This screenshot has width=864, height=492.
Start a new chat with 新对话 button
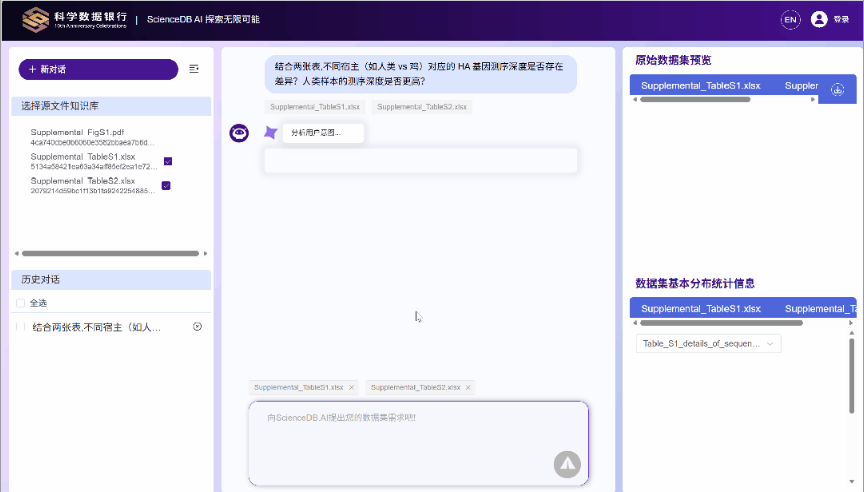(98, 69)
